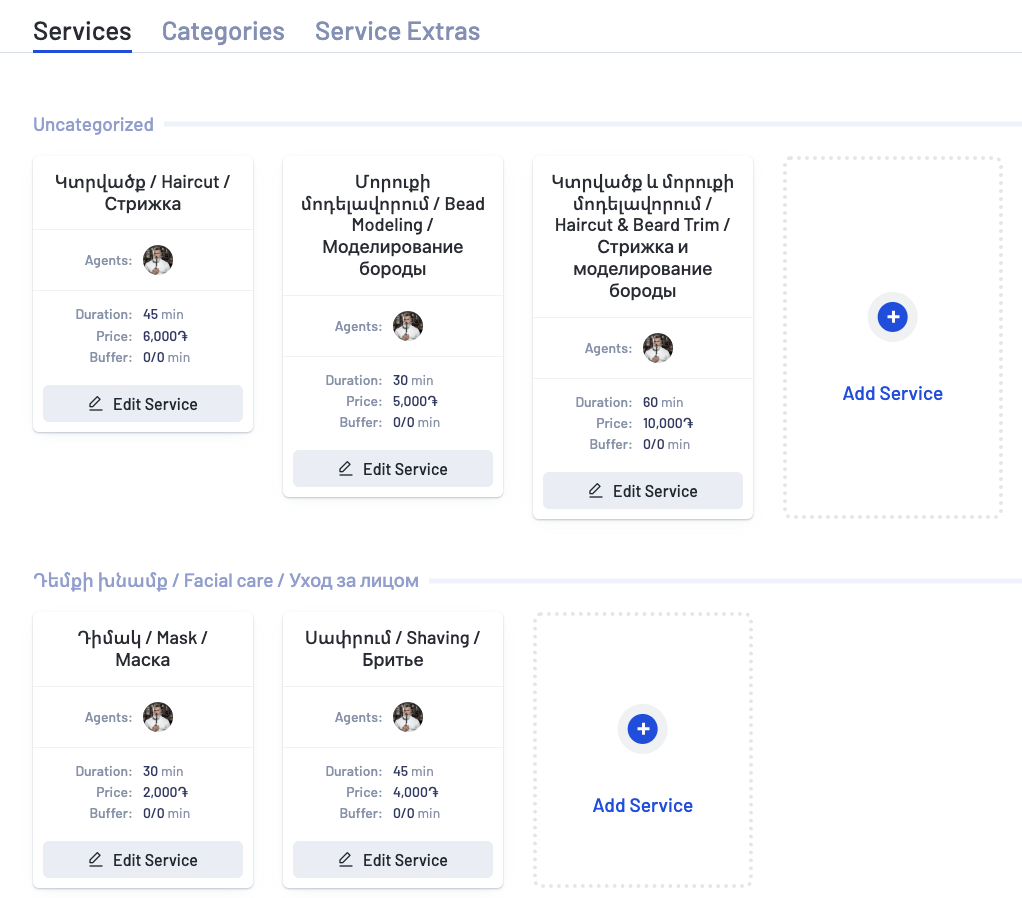Edit the Bead Modeling service
Image resolution: width=1022 pixels, height=898 pixels.
393,469
